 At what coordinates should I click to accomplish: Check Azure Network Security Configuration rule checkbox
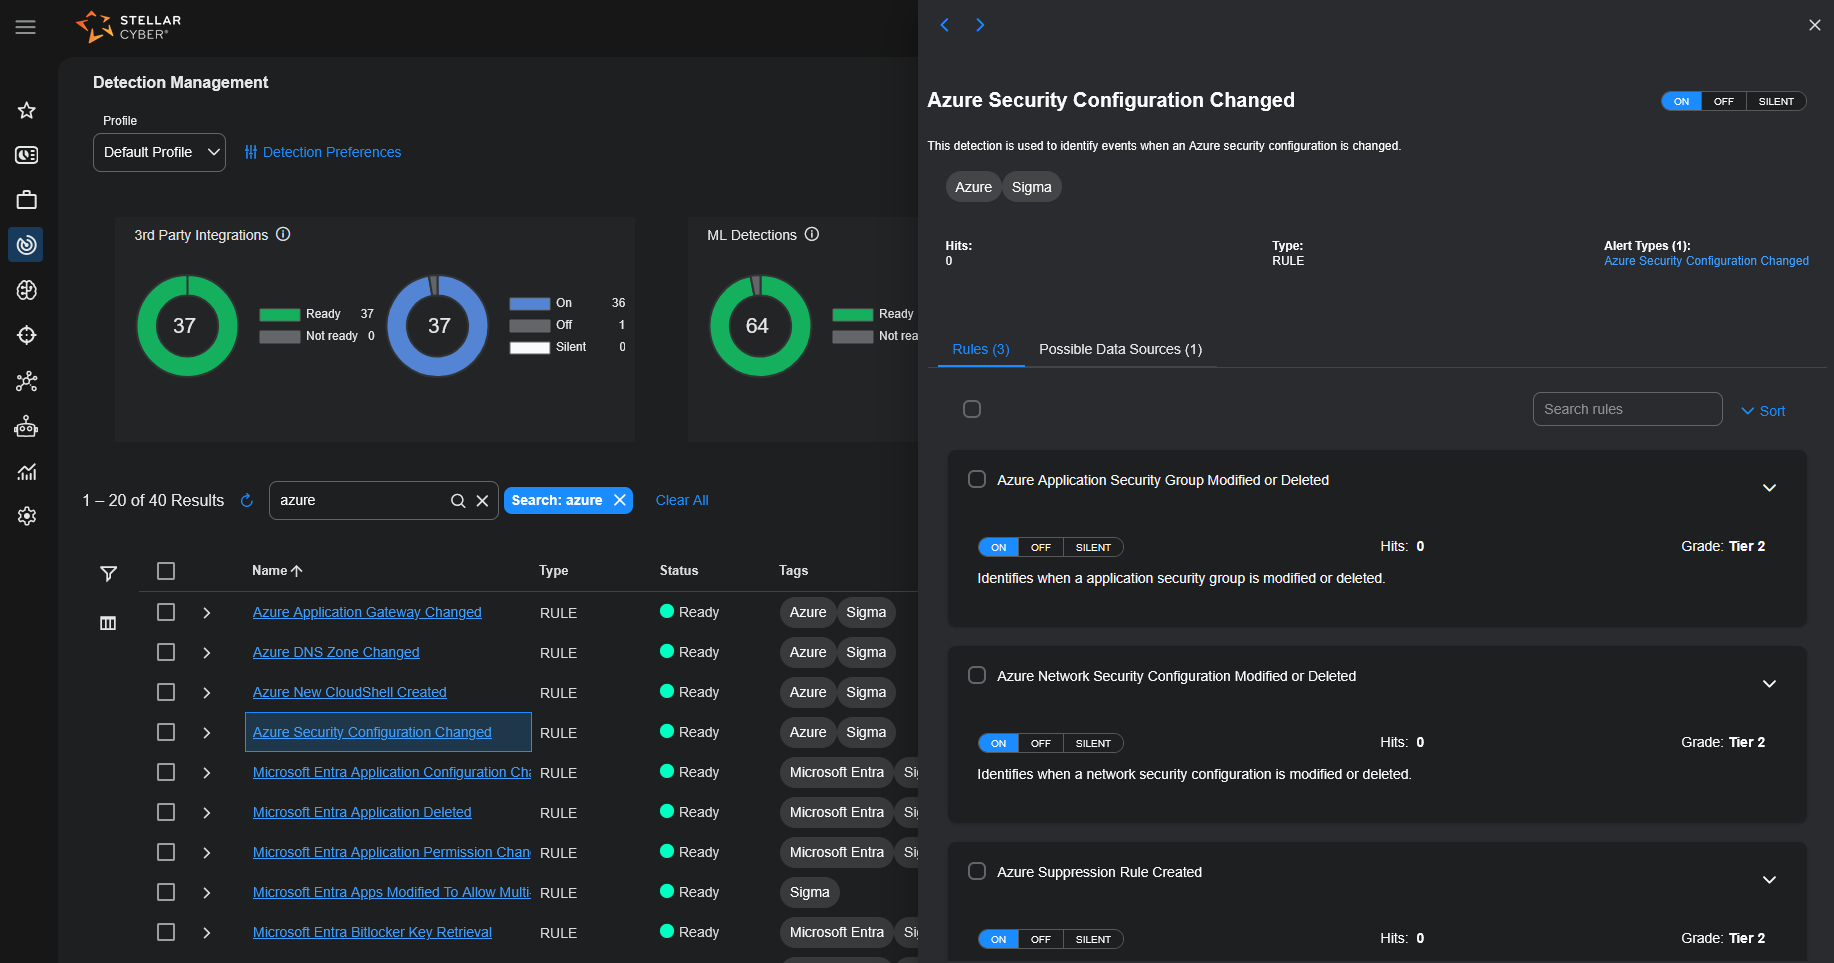977,675
